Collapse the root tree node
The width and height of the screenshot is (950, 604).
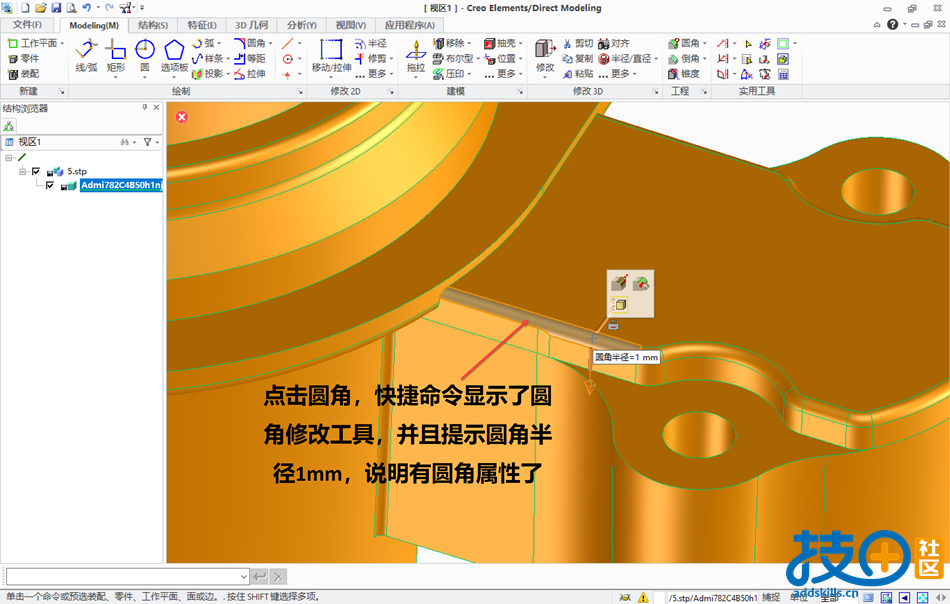point(8,158)
